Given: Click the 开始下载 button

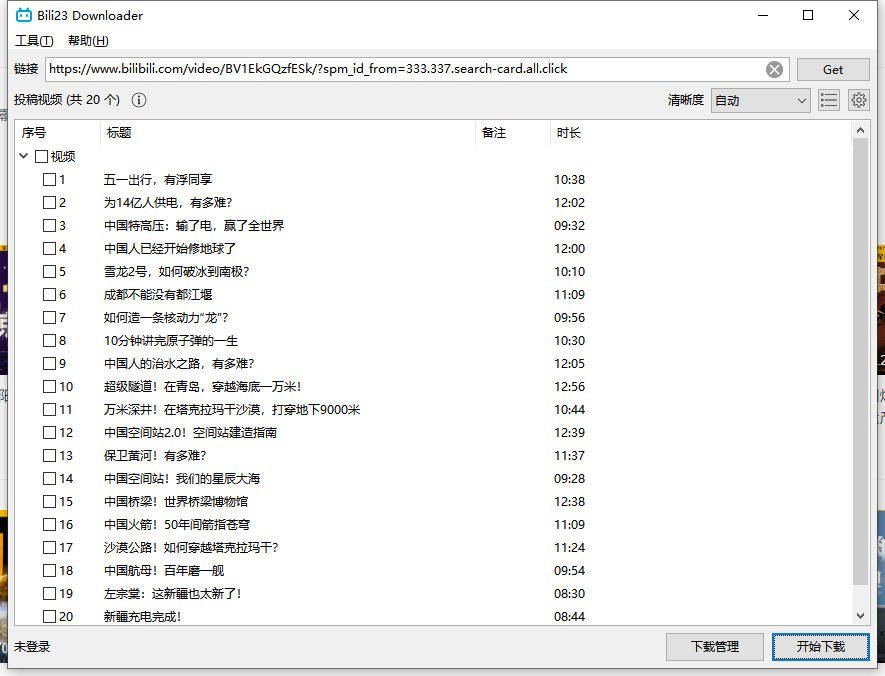Looking at the screenshot, I should coord(820,647).
